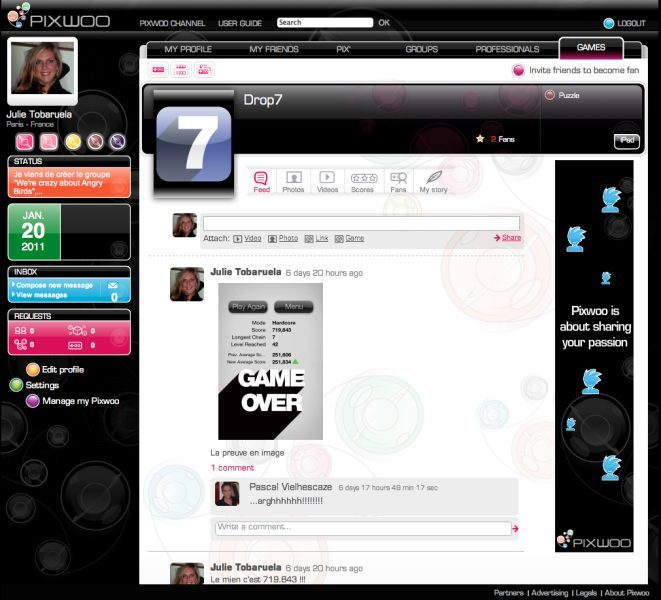Image resolution: width=661 pixels, height=600 pixels.
Task: Attach a Game to the post
Action: tap(349, 239)
